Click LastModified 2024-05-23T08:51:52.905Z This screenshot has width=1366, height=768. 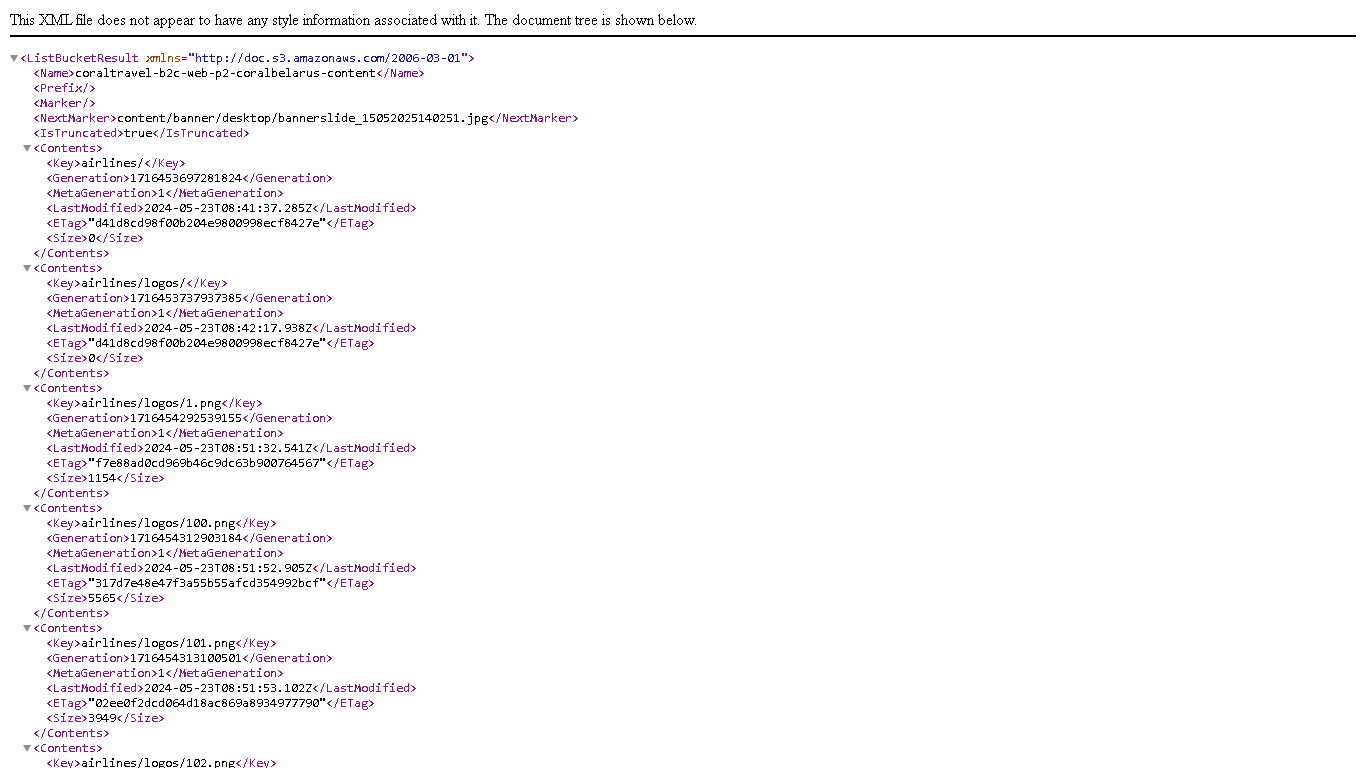pyautogui.click(x=229, y=568)
